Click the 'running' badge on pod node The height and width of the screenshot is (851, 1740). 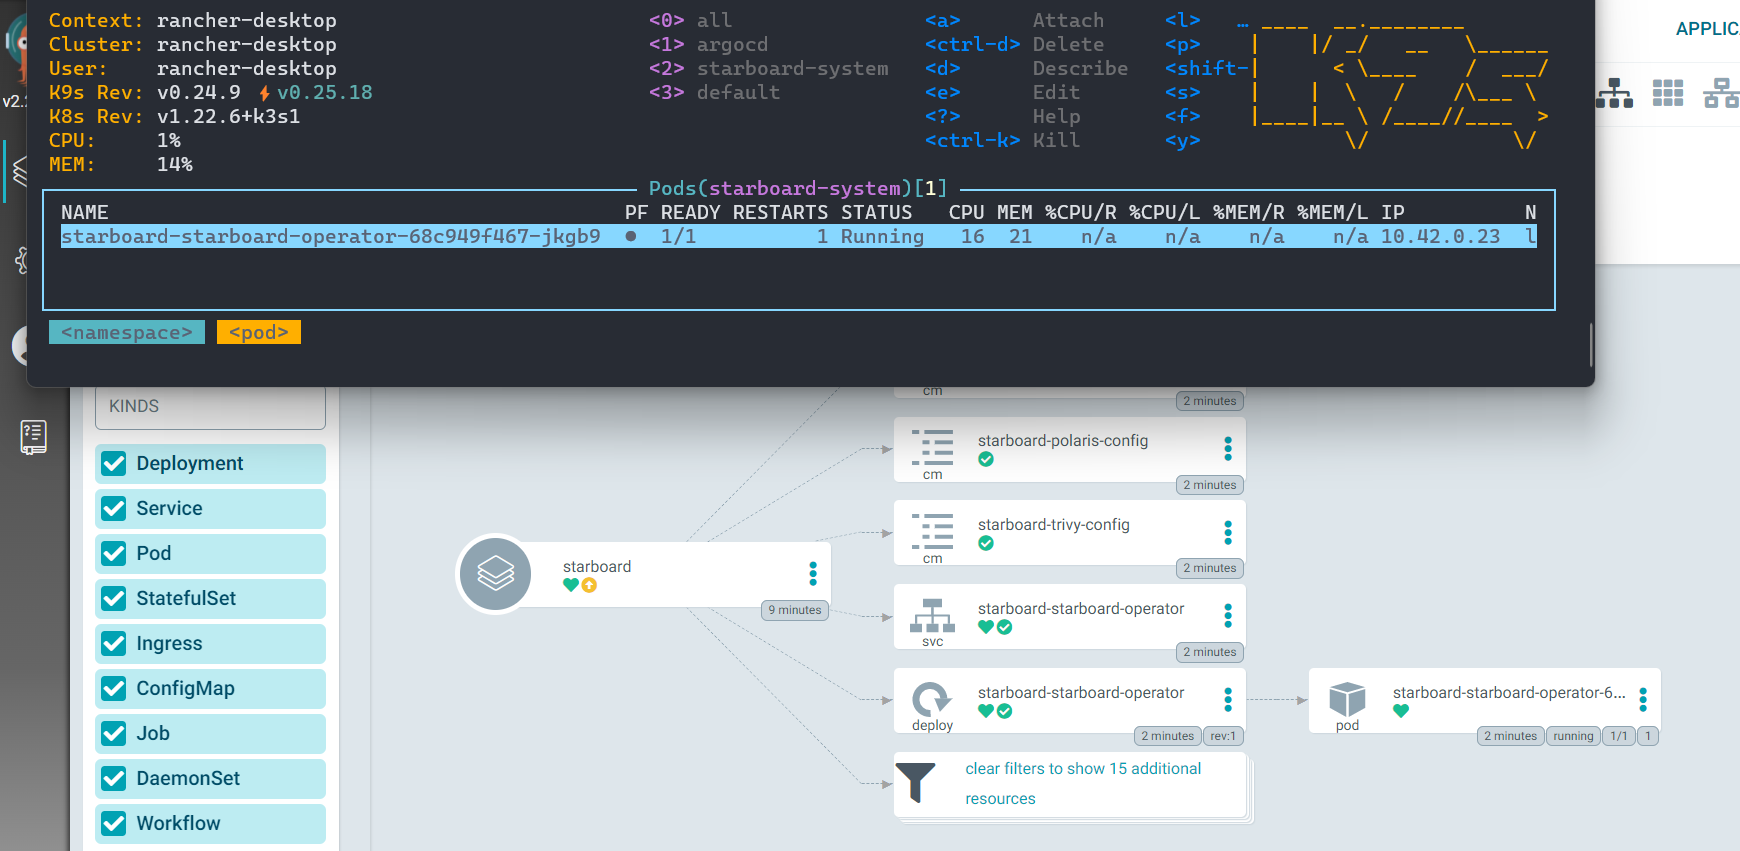pos(1573,736)
